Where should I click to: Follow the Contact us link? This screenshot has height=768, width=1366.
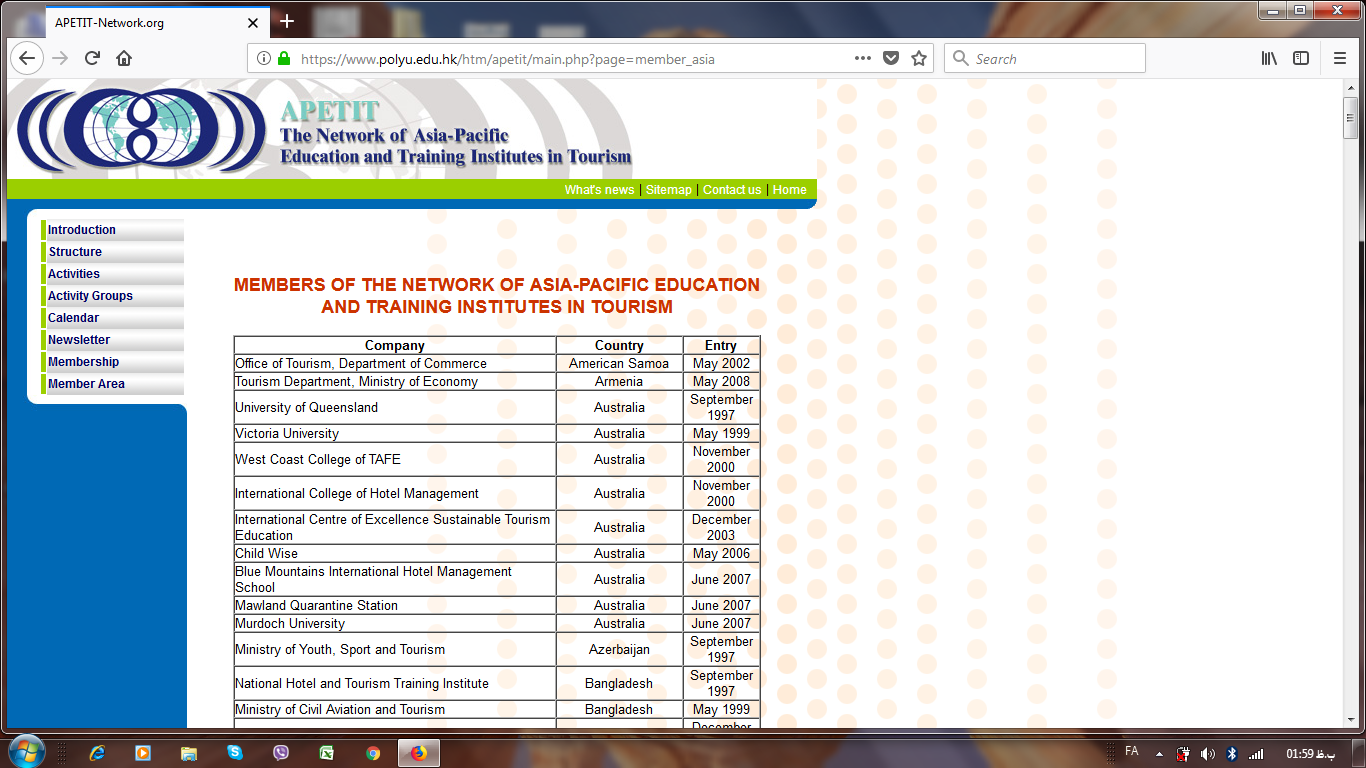pos(732,190)
